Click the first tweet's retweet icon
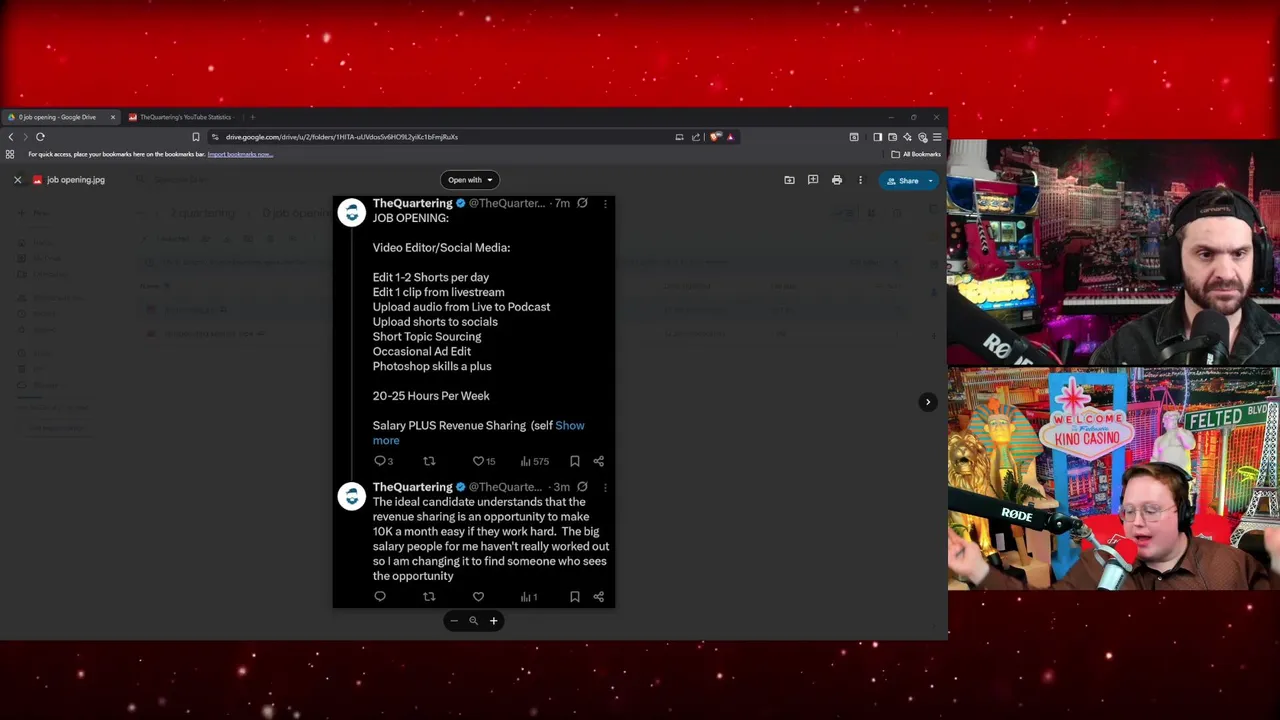 (x=429, y=461)
